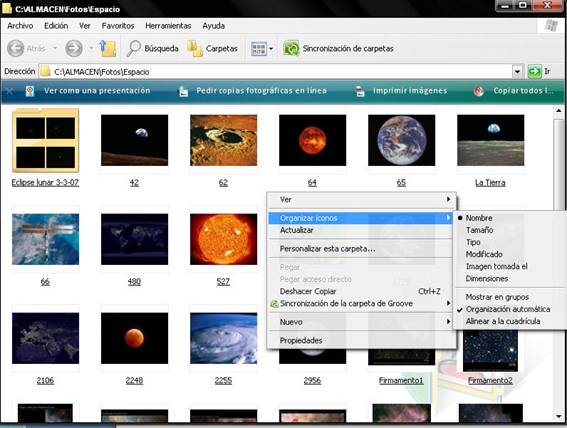Expand the address bar dropdown
567x428 pixels.
[x=517, y=72]
